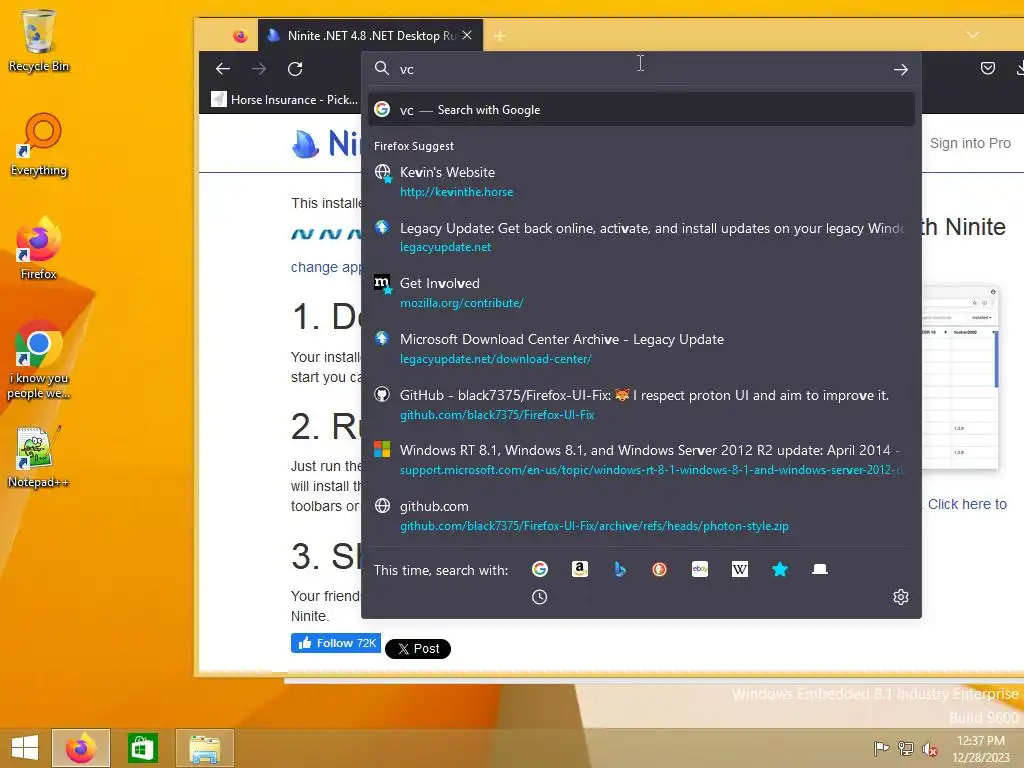
Task: Click the Firefox pinned tab
Action: click(x=240, y=36)
